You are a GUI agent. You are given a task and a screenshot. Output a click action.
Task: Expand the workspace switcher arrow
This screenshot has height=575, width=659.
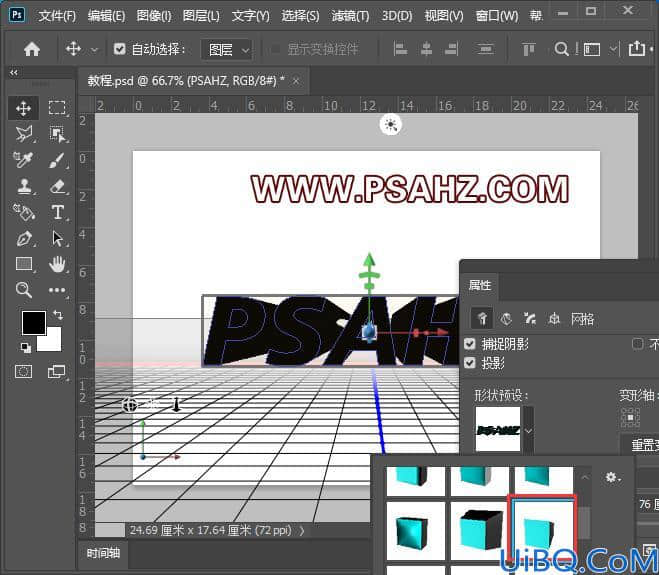(613, 49)
